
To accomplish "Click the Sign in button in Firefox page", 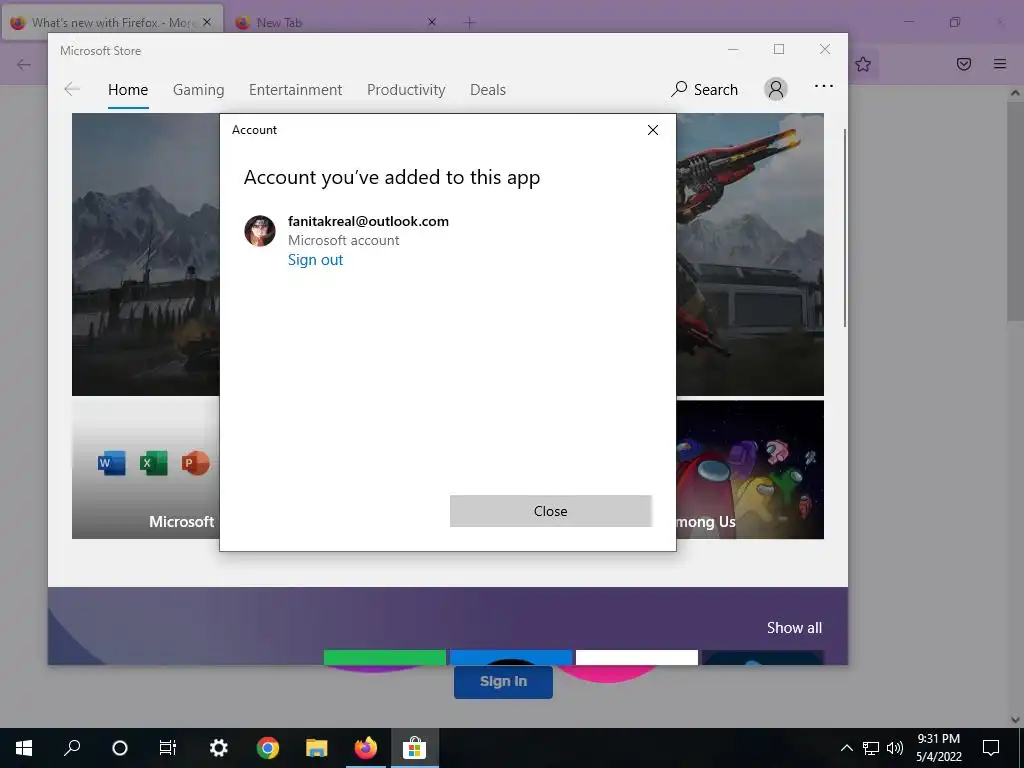I will pos(504,681).
